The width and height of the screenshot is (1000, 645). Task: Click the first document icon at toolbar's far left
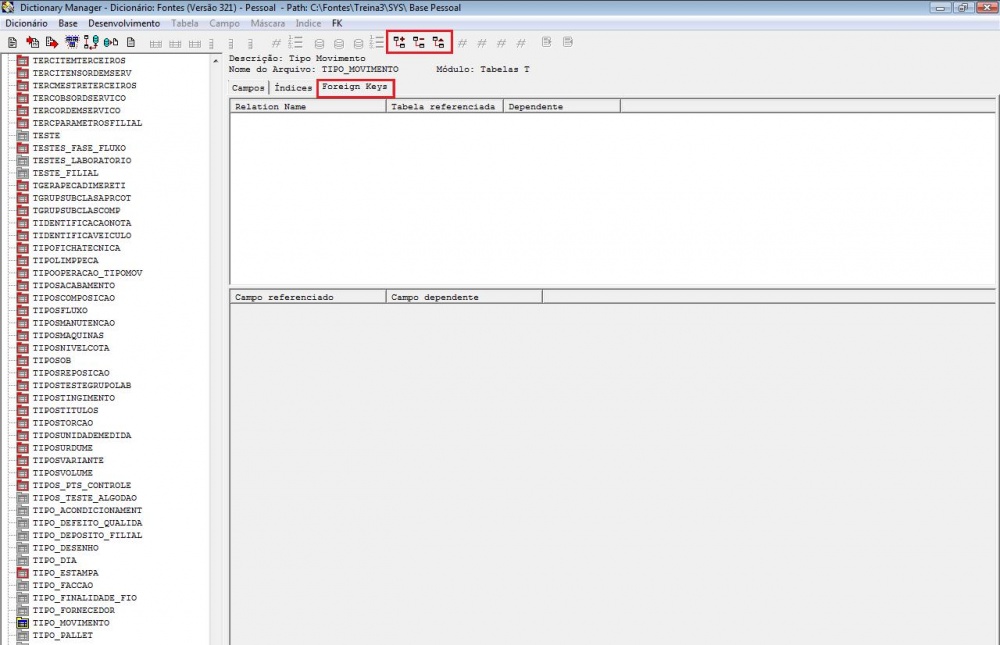point(12,42)
